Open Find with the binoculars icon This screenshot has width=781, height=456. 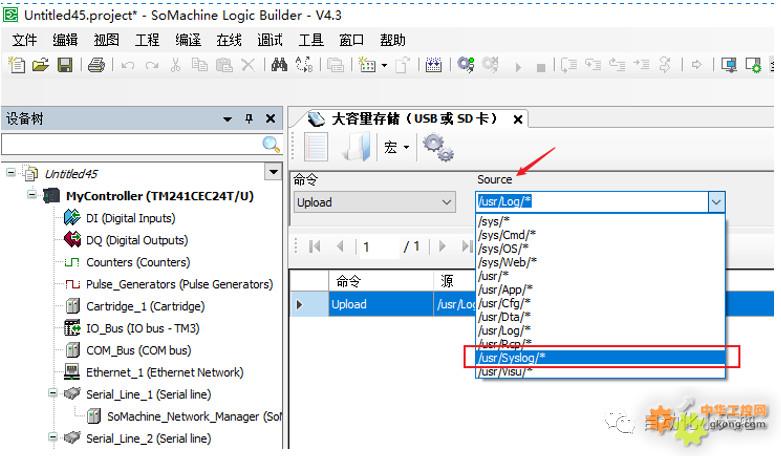point(279,65)
